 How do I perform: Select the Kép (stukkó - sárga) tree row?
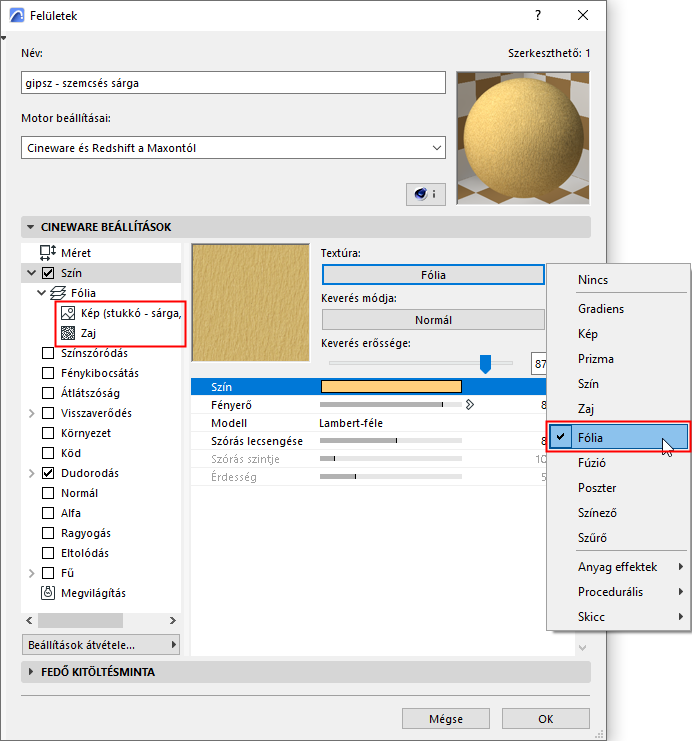tap(121, 313)
